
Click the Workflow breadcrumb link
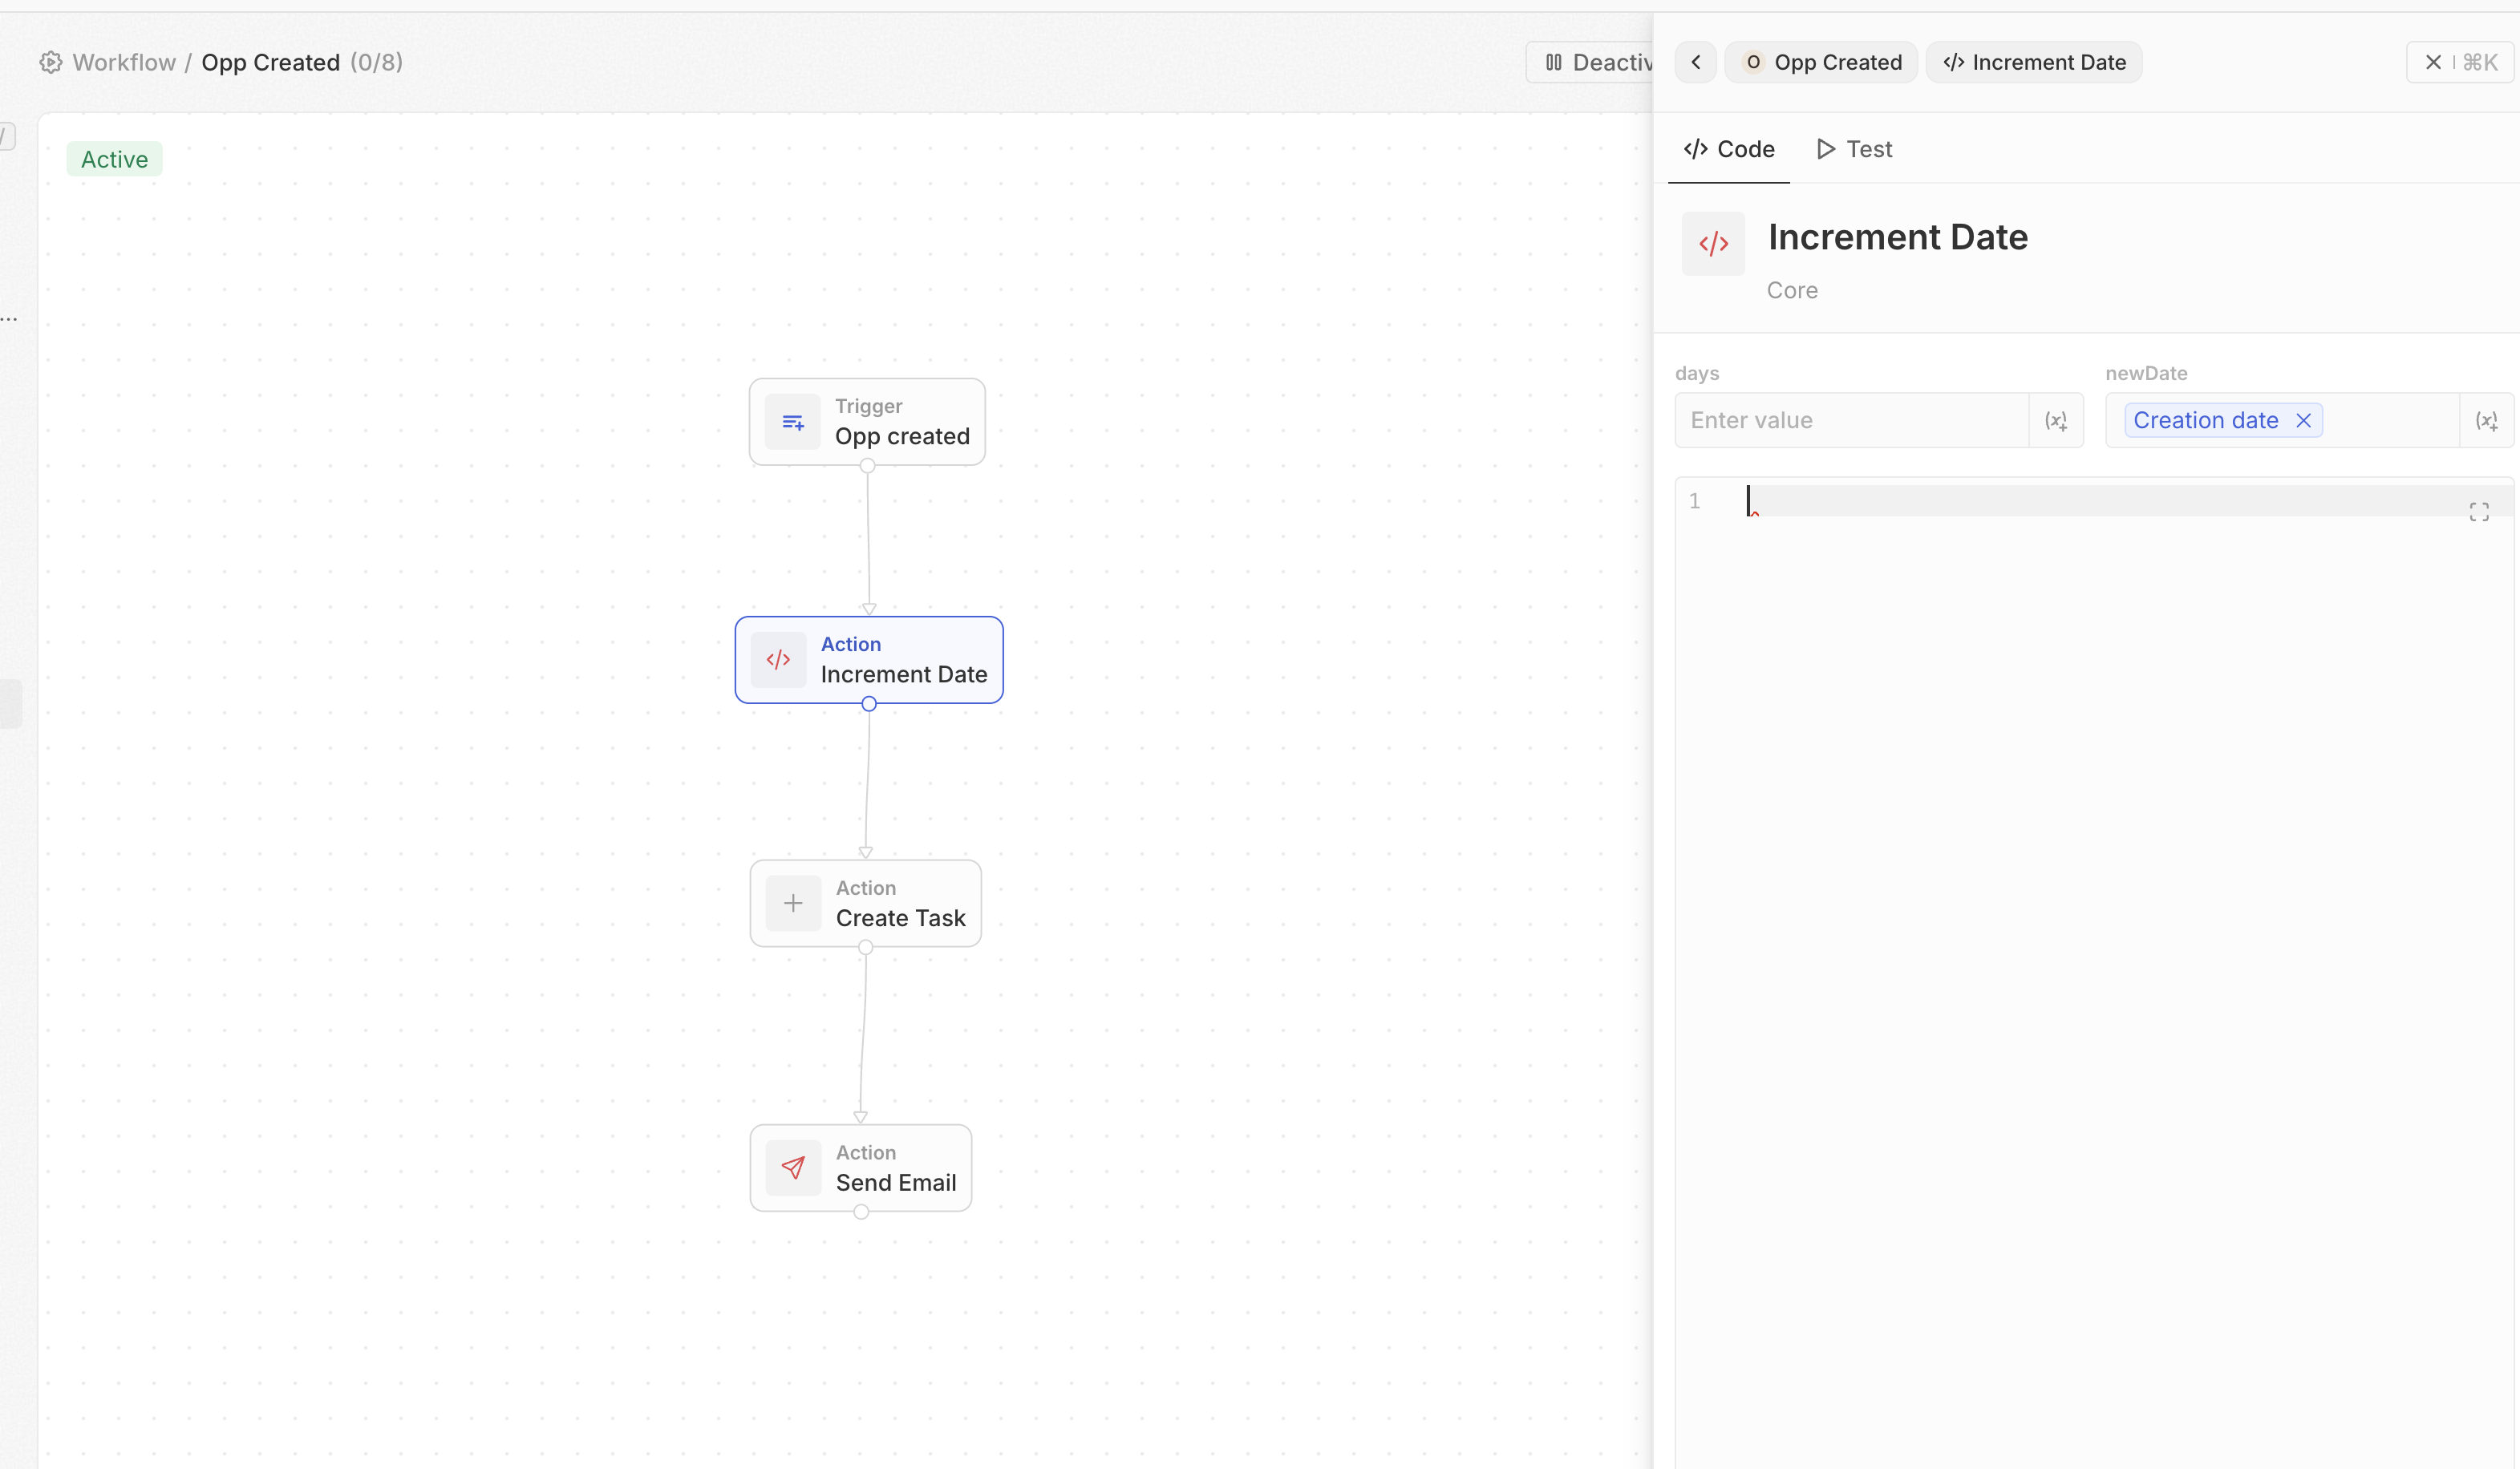(x=124, y=63)
